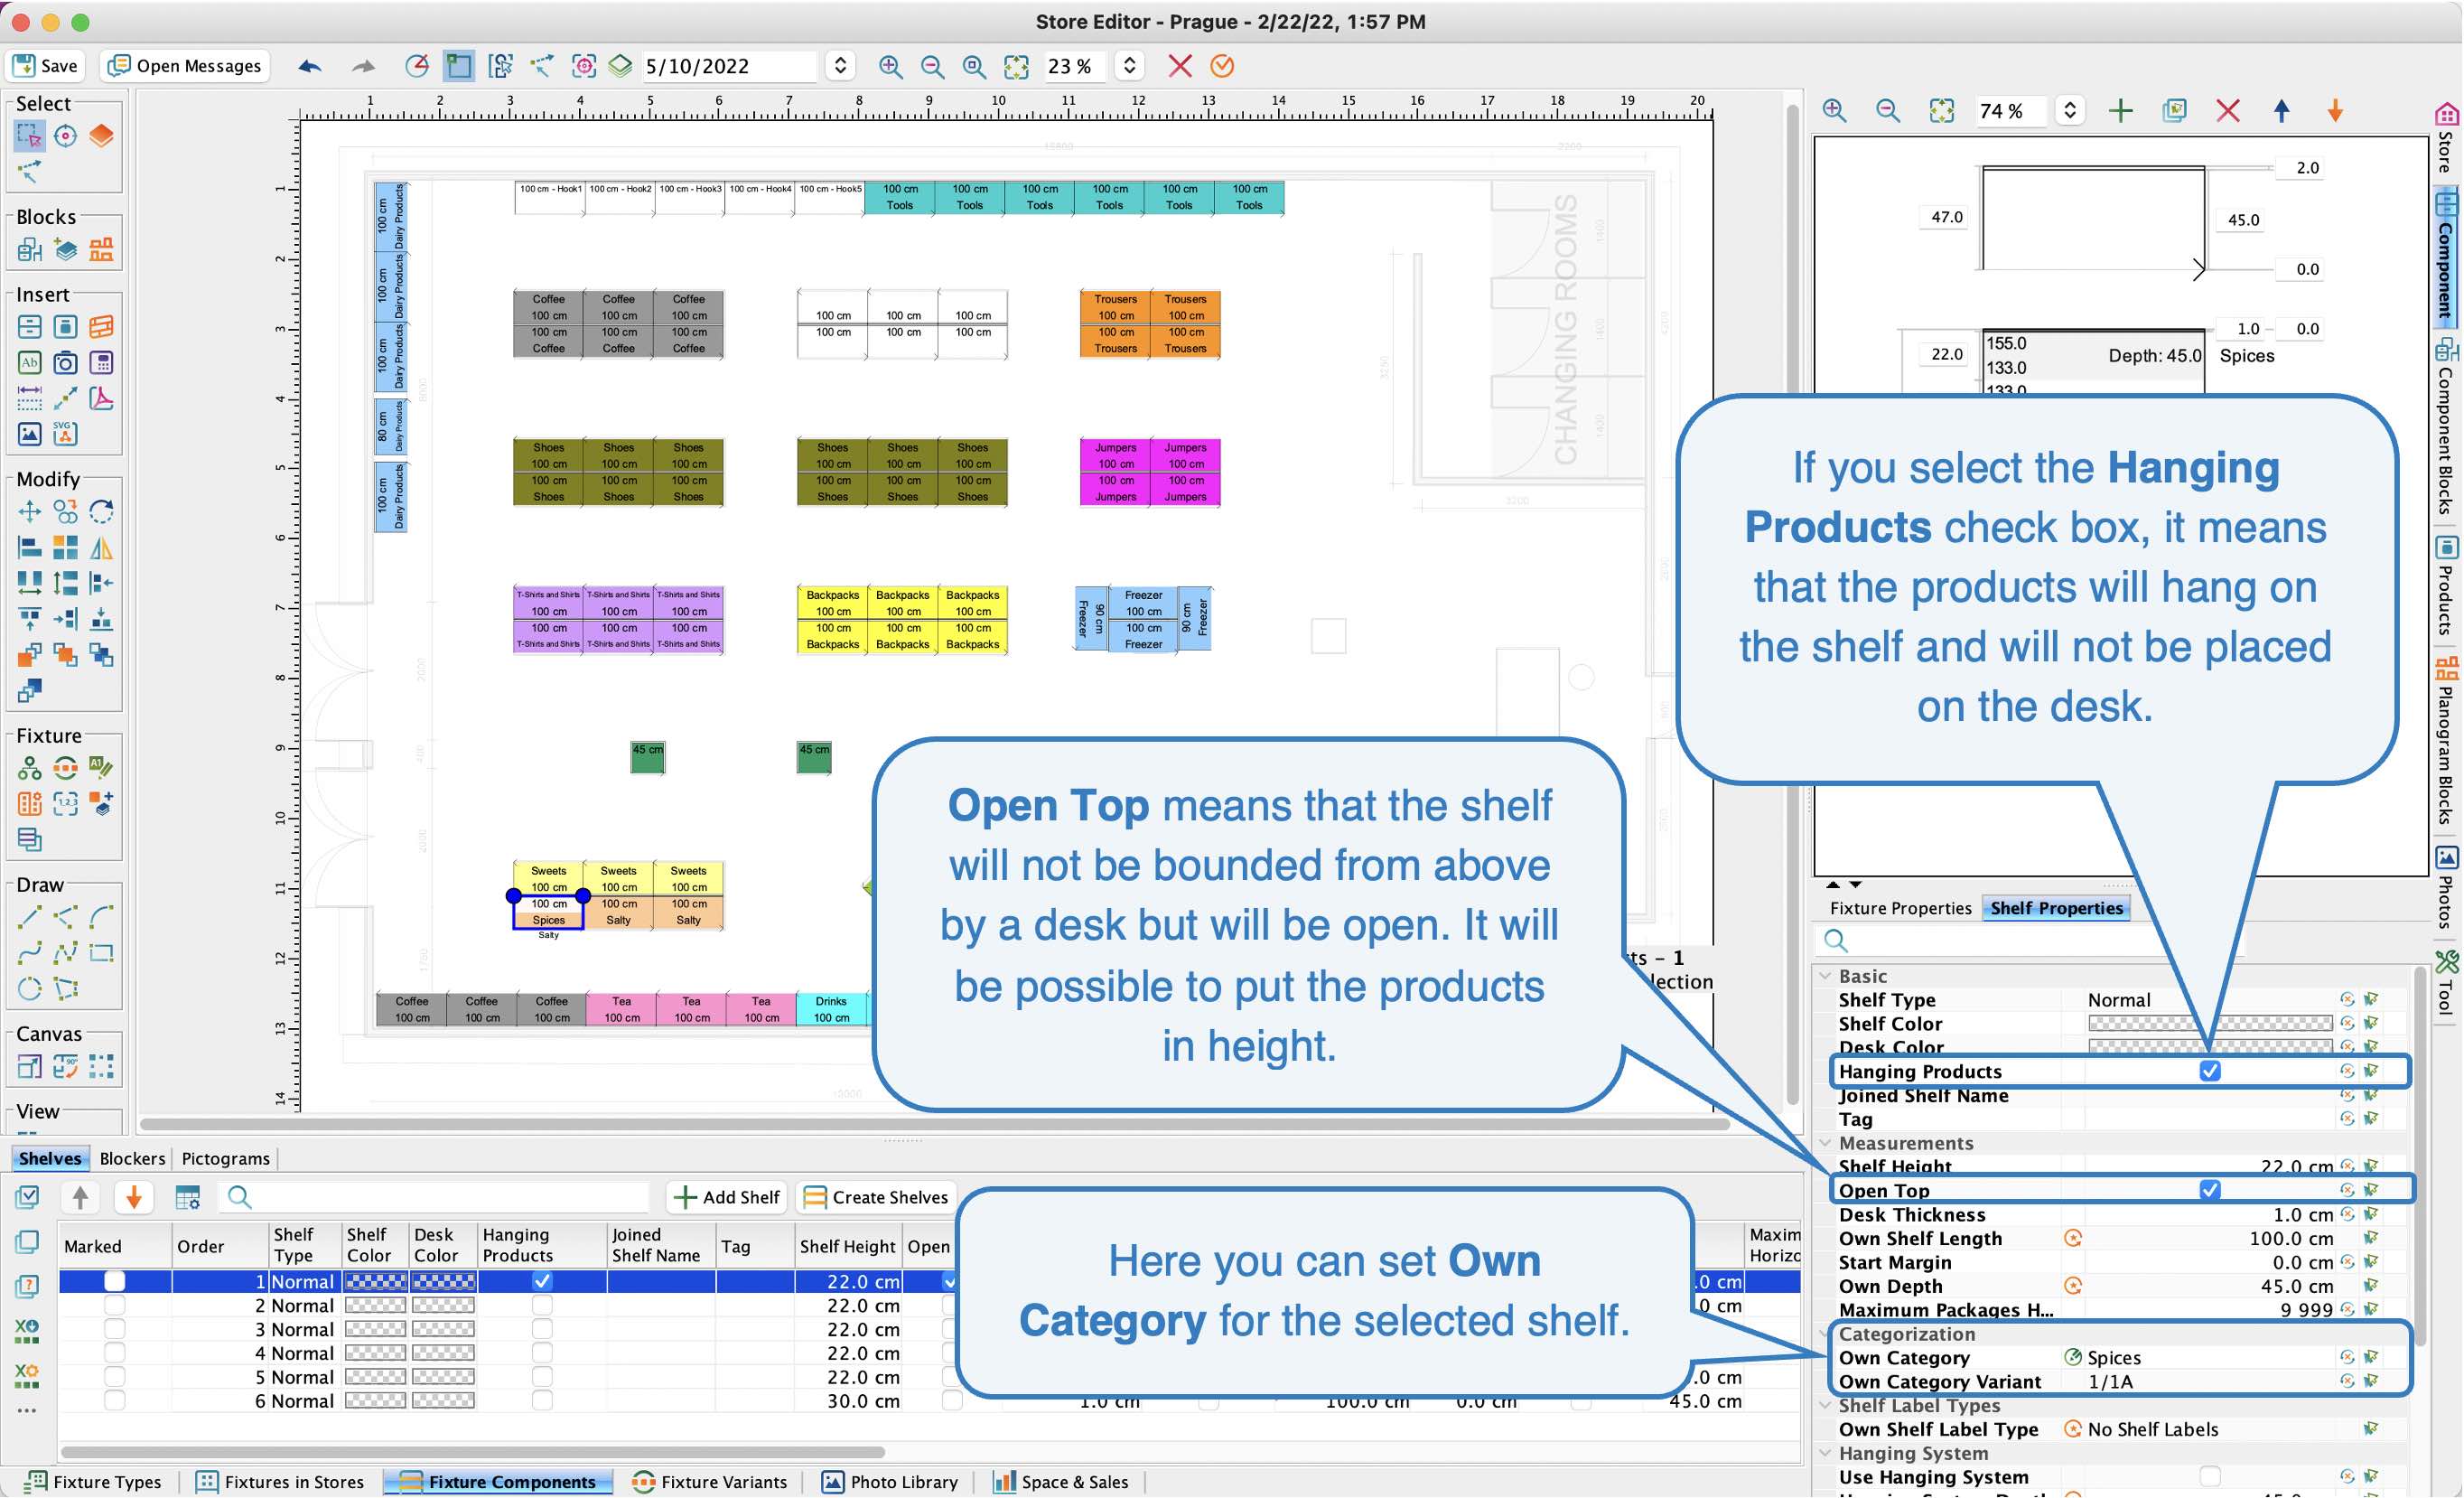Open the Shelf Type Normal dropdown value
The height and width of the screenshot is (1498, 2464).
2209,1000
